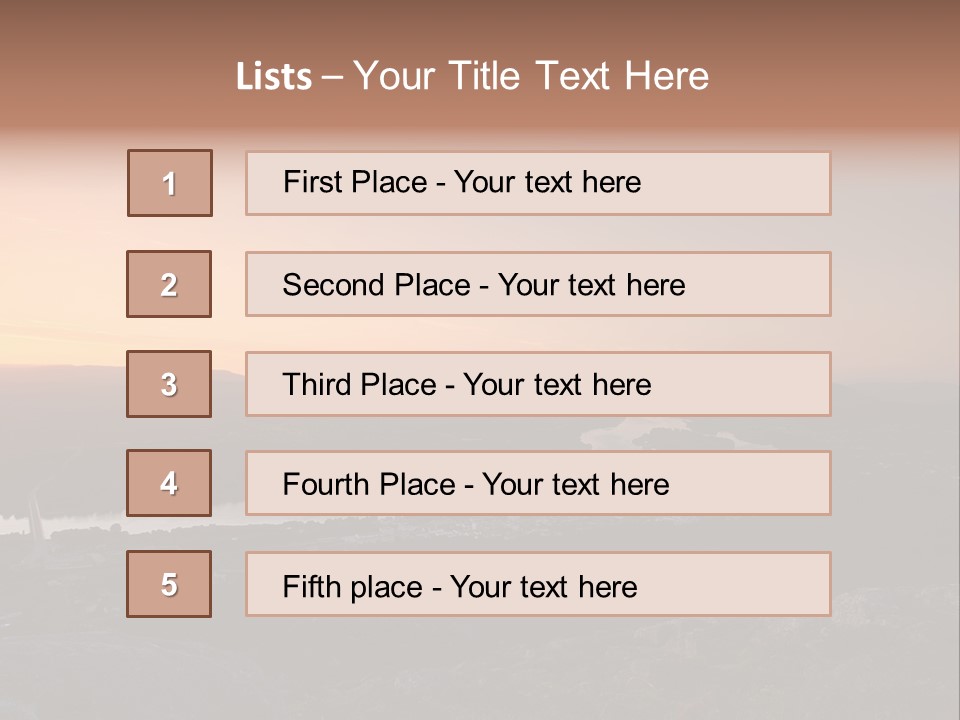
Task: Select the number 3 box
Action: (x=169, y=384)
